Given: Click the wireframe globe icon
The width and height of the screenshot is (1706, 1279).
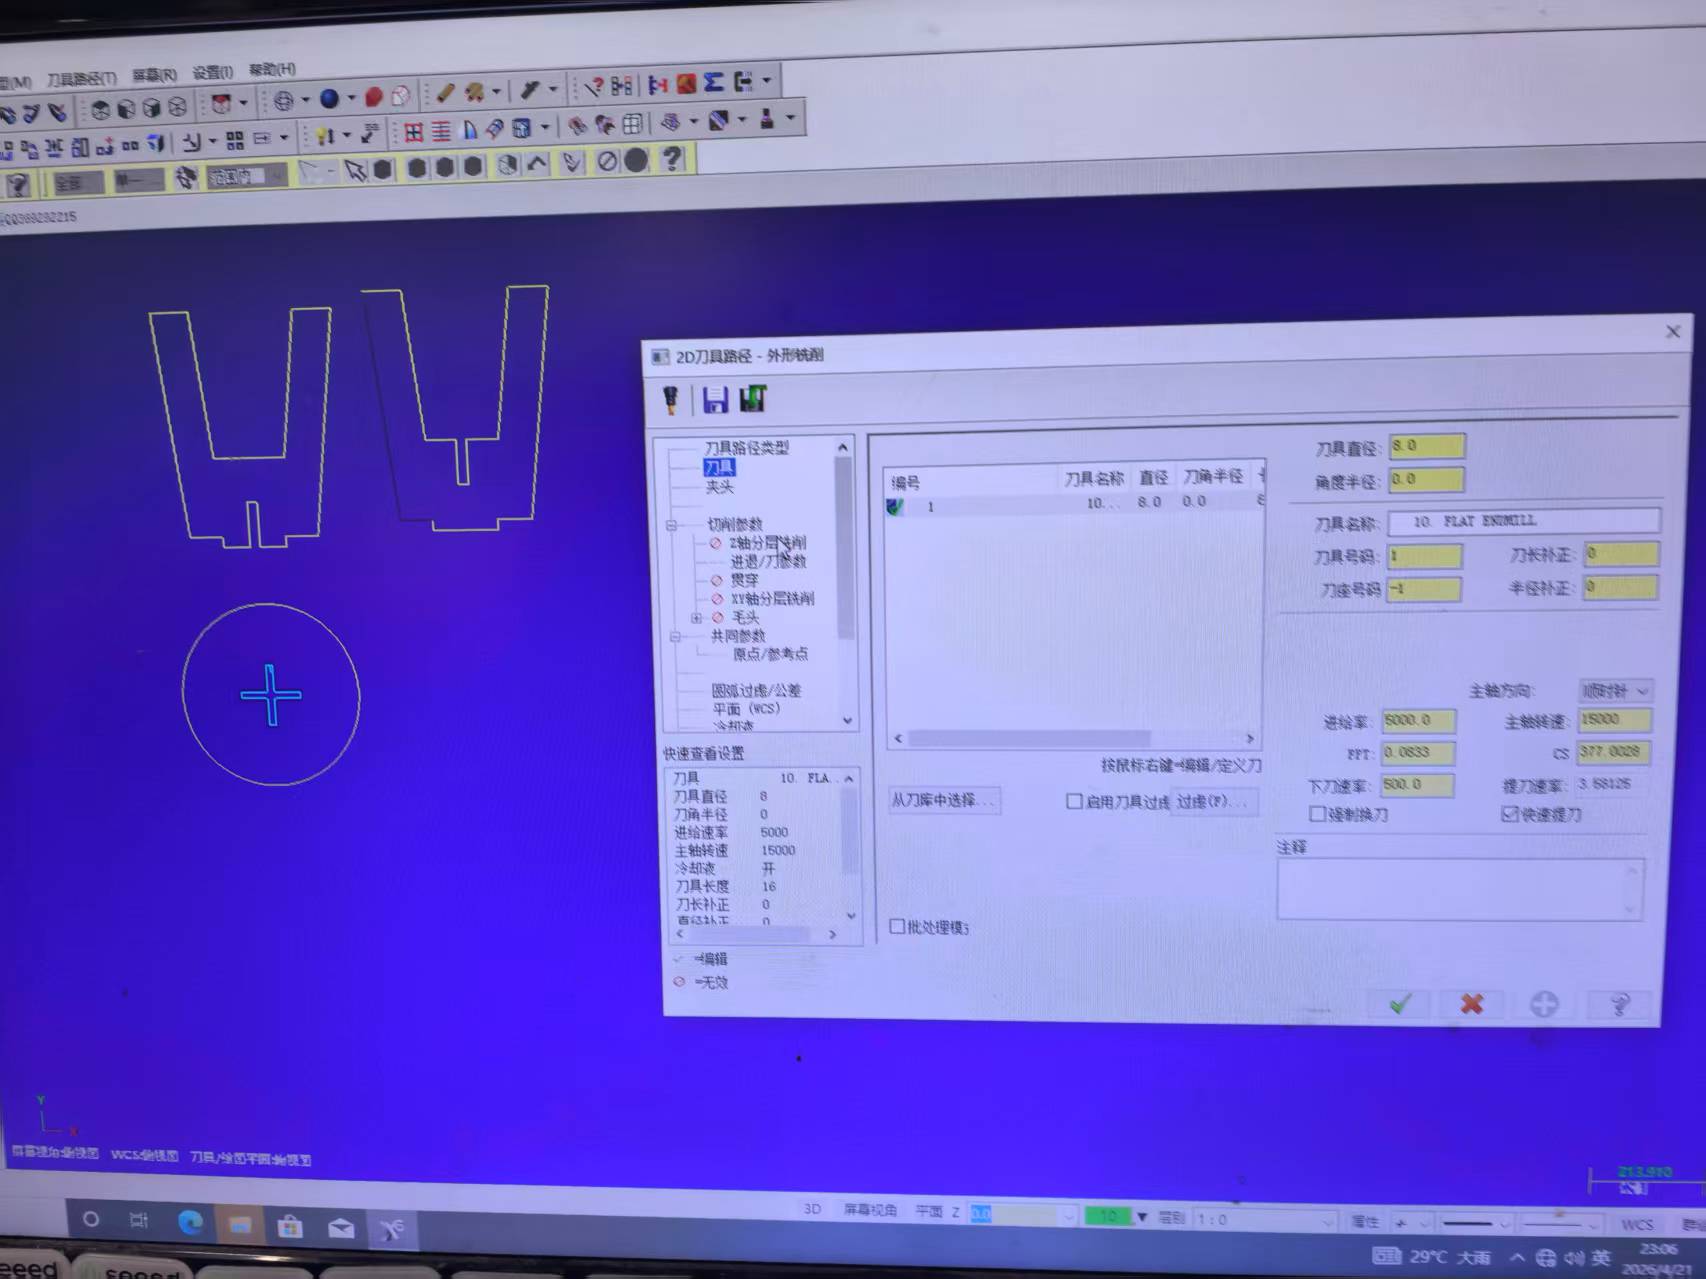Looking at the screenshot, I should tap(284, 99).
